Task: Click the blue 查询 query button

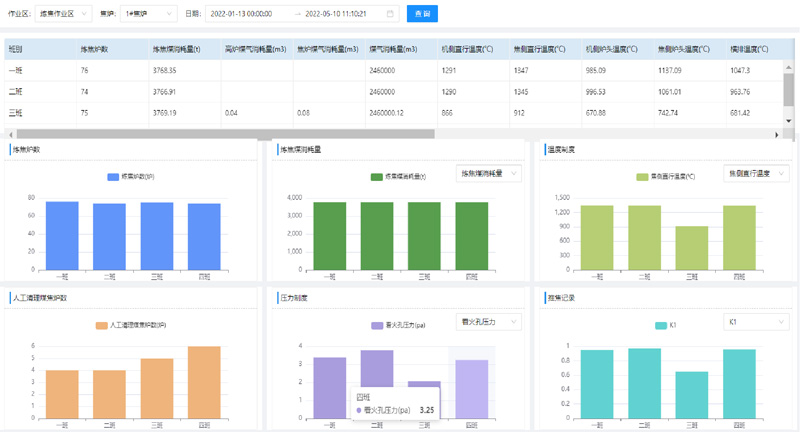Action: 422,14
